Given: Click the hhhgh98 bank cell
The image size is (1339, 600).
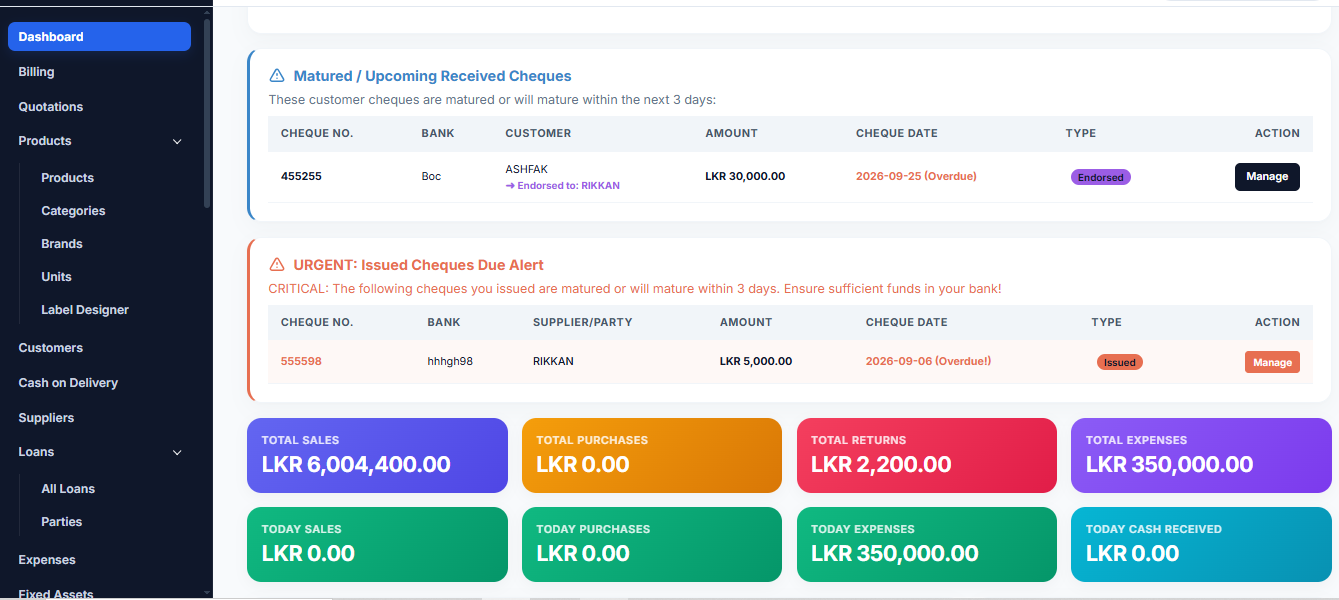Looking at the screenshot, I should [x=450, y=361].
